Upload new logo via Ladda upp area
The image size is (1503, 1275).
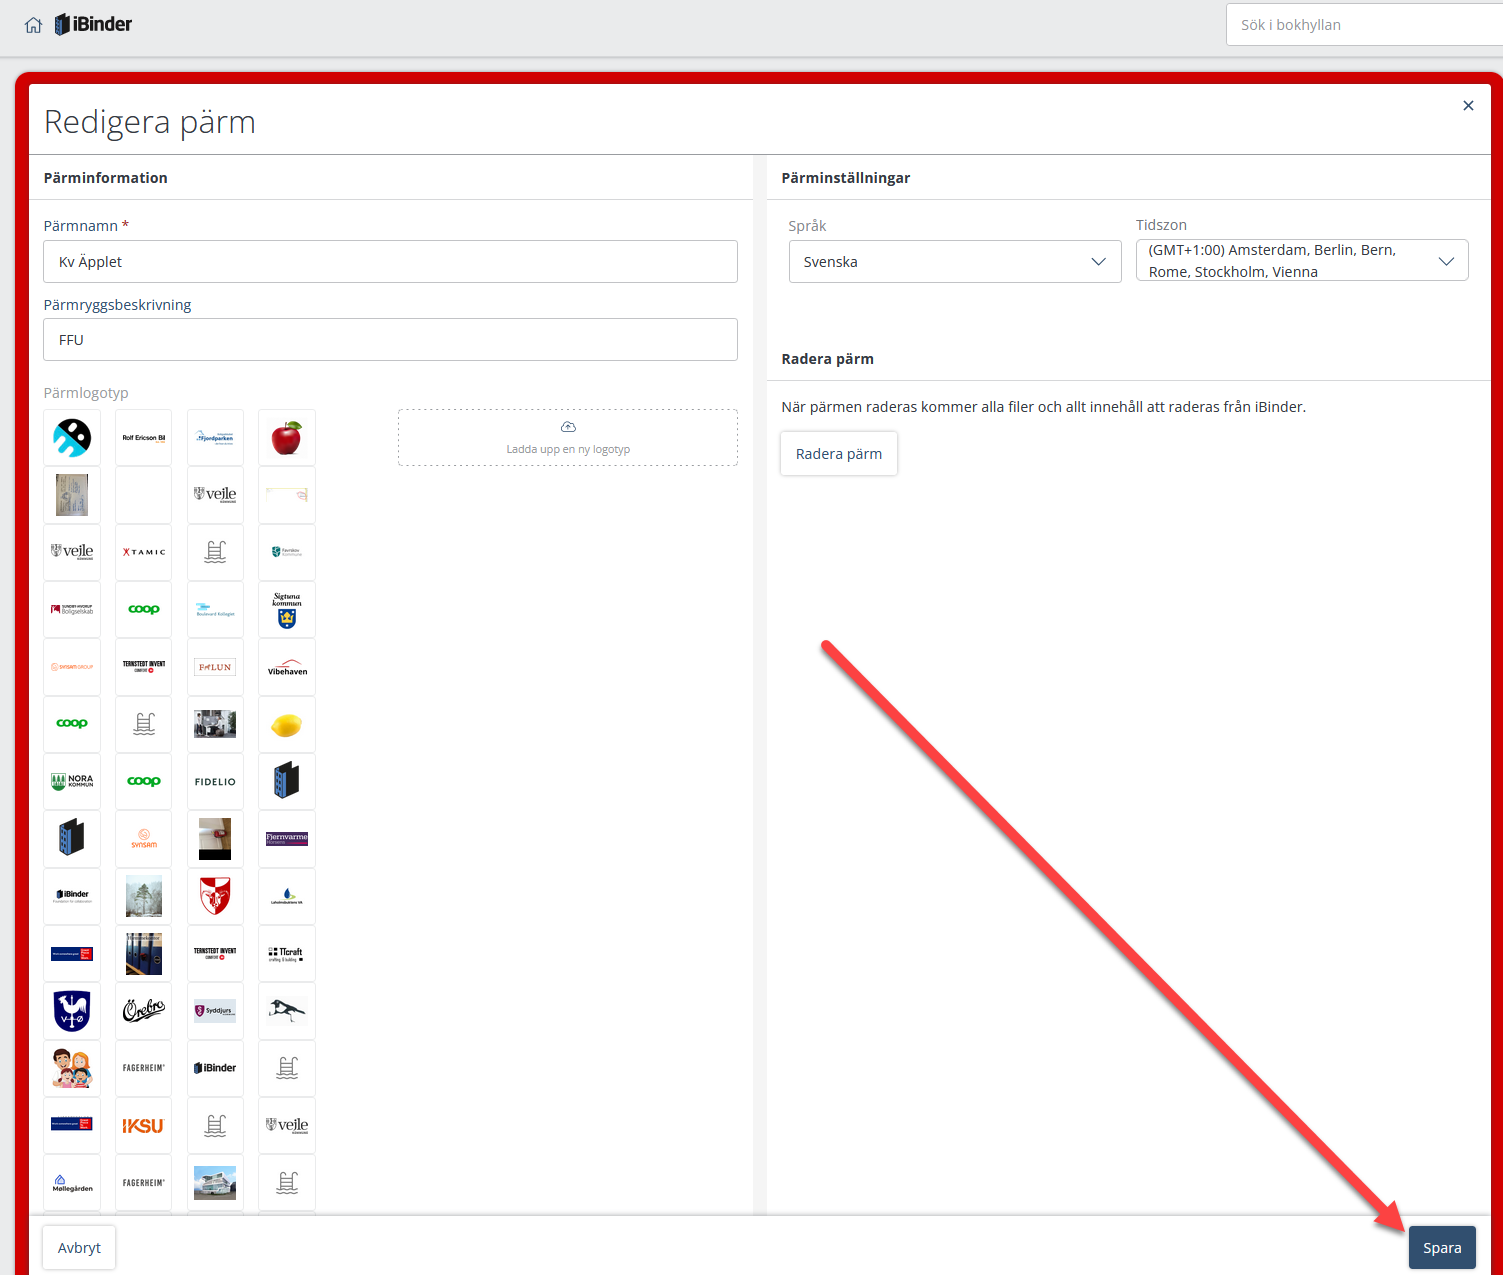point(568,437)
